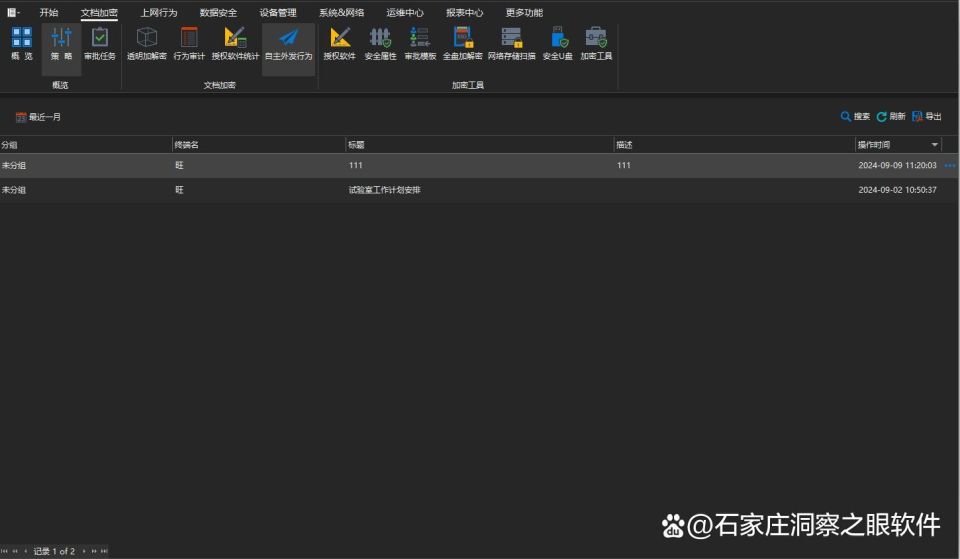Open 授权软件 tool icon
960x559 pixels.
tap(340, 43)
